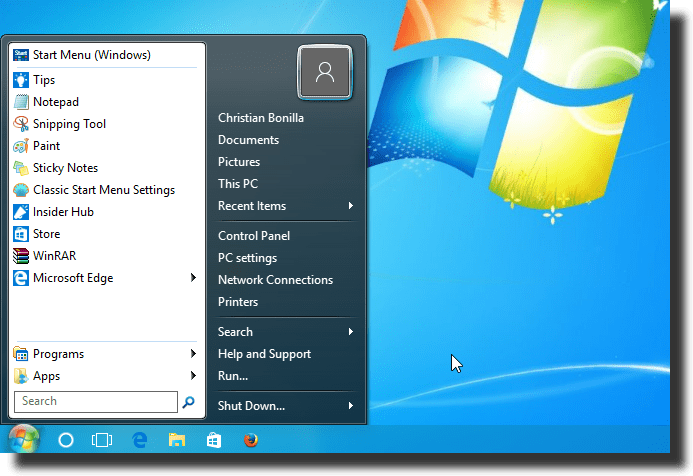Open Shut Down options arrow
Viewport: 693px width, 476px height.
pyautogui.click(x=351, y=405)
